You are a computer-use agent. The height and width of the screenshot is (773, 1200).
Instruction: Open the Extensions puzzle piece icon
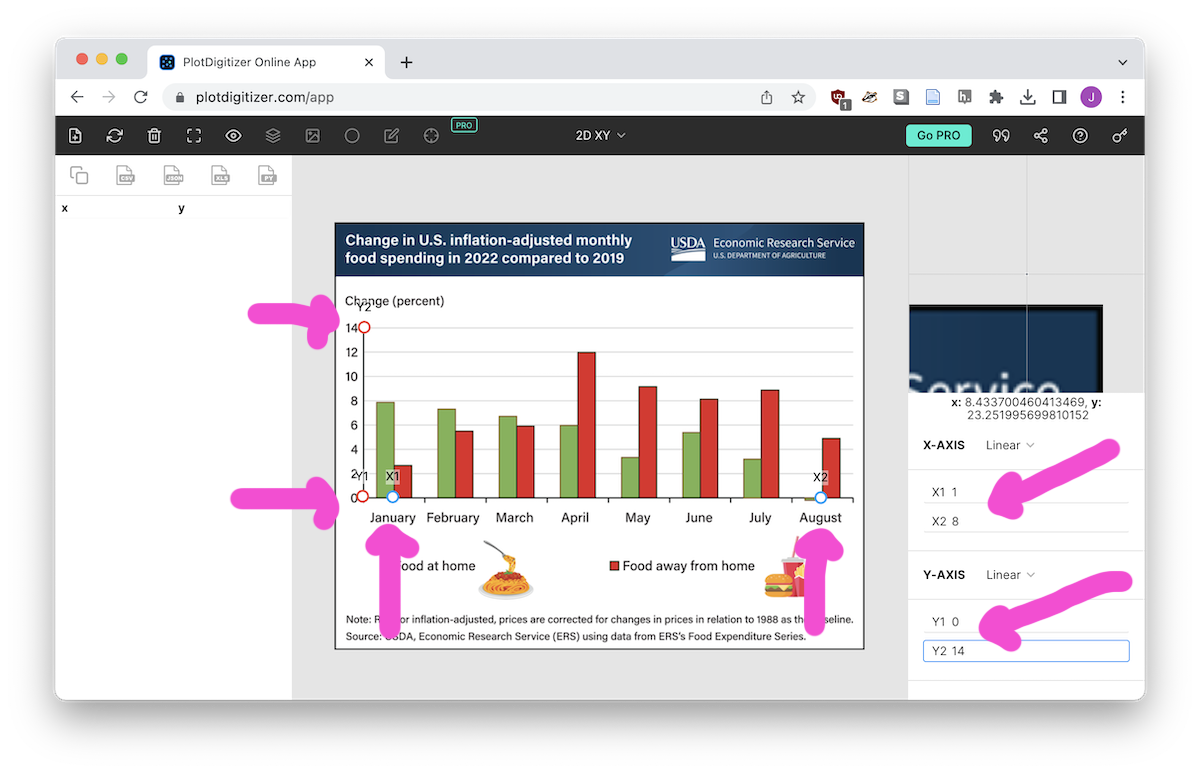tap(996, 97)
